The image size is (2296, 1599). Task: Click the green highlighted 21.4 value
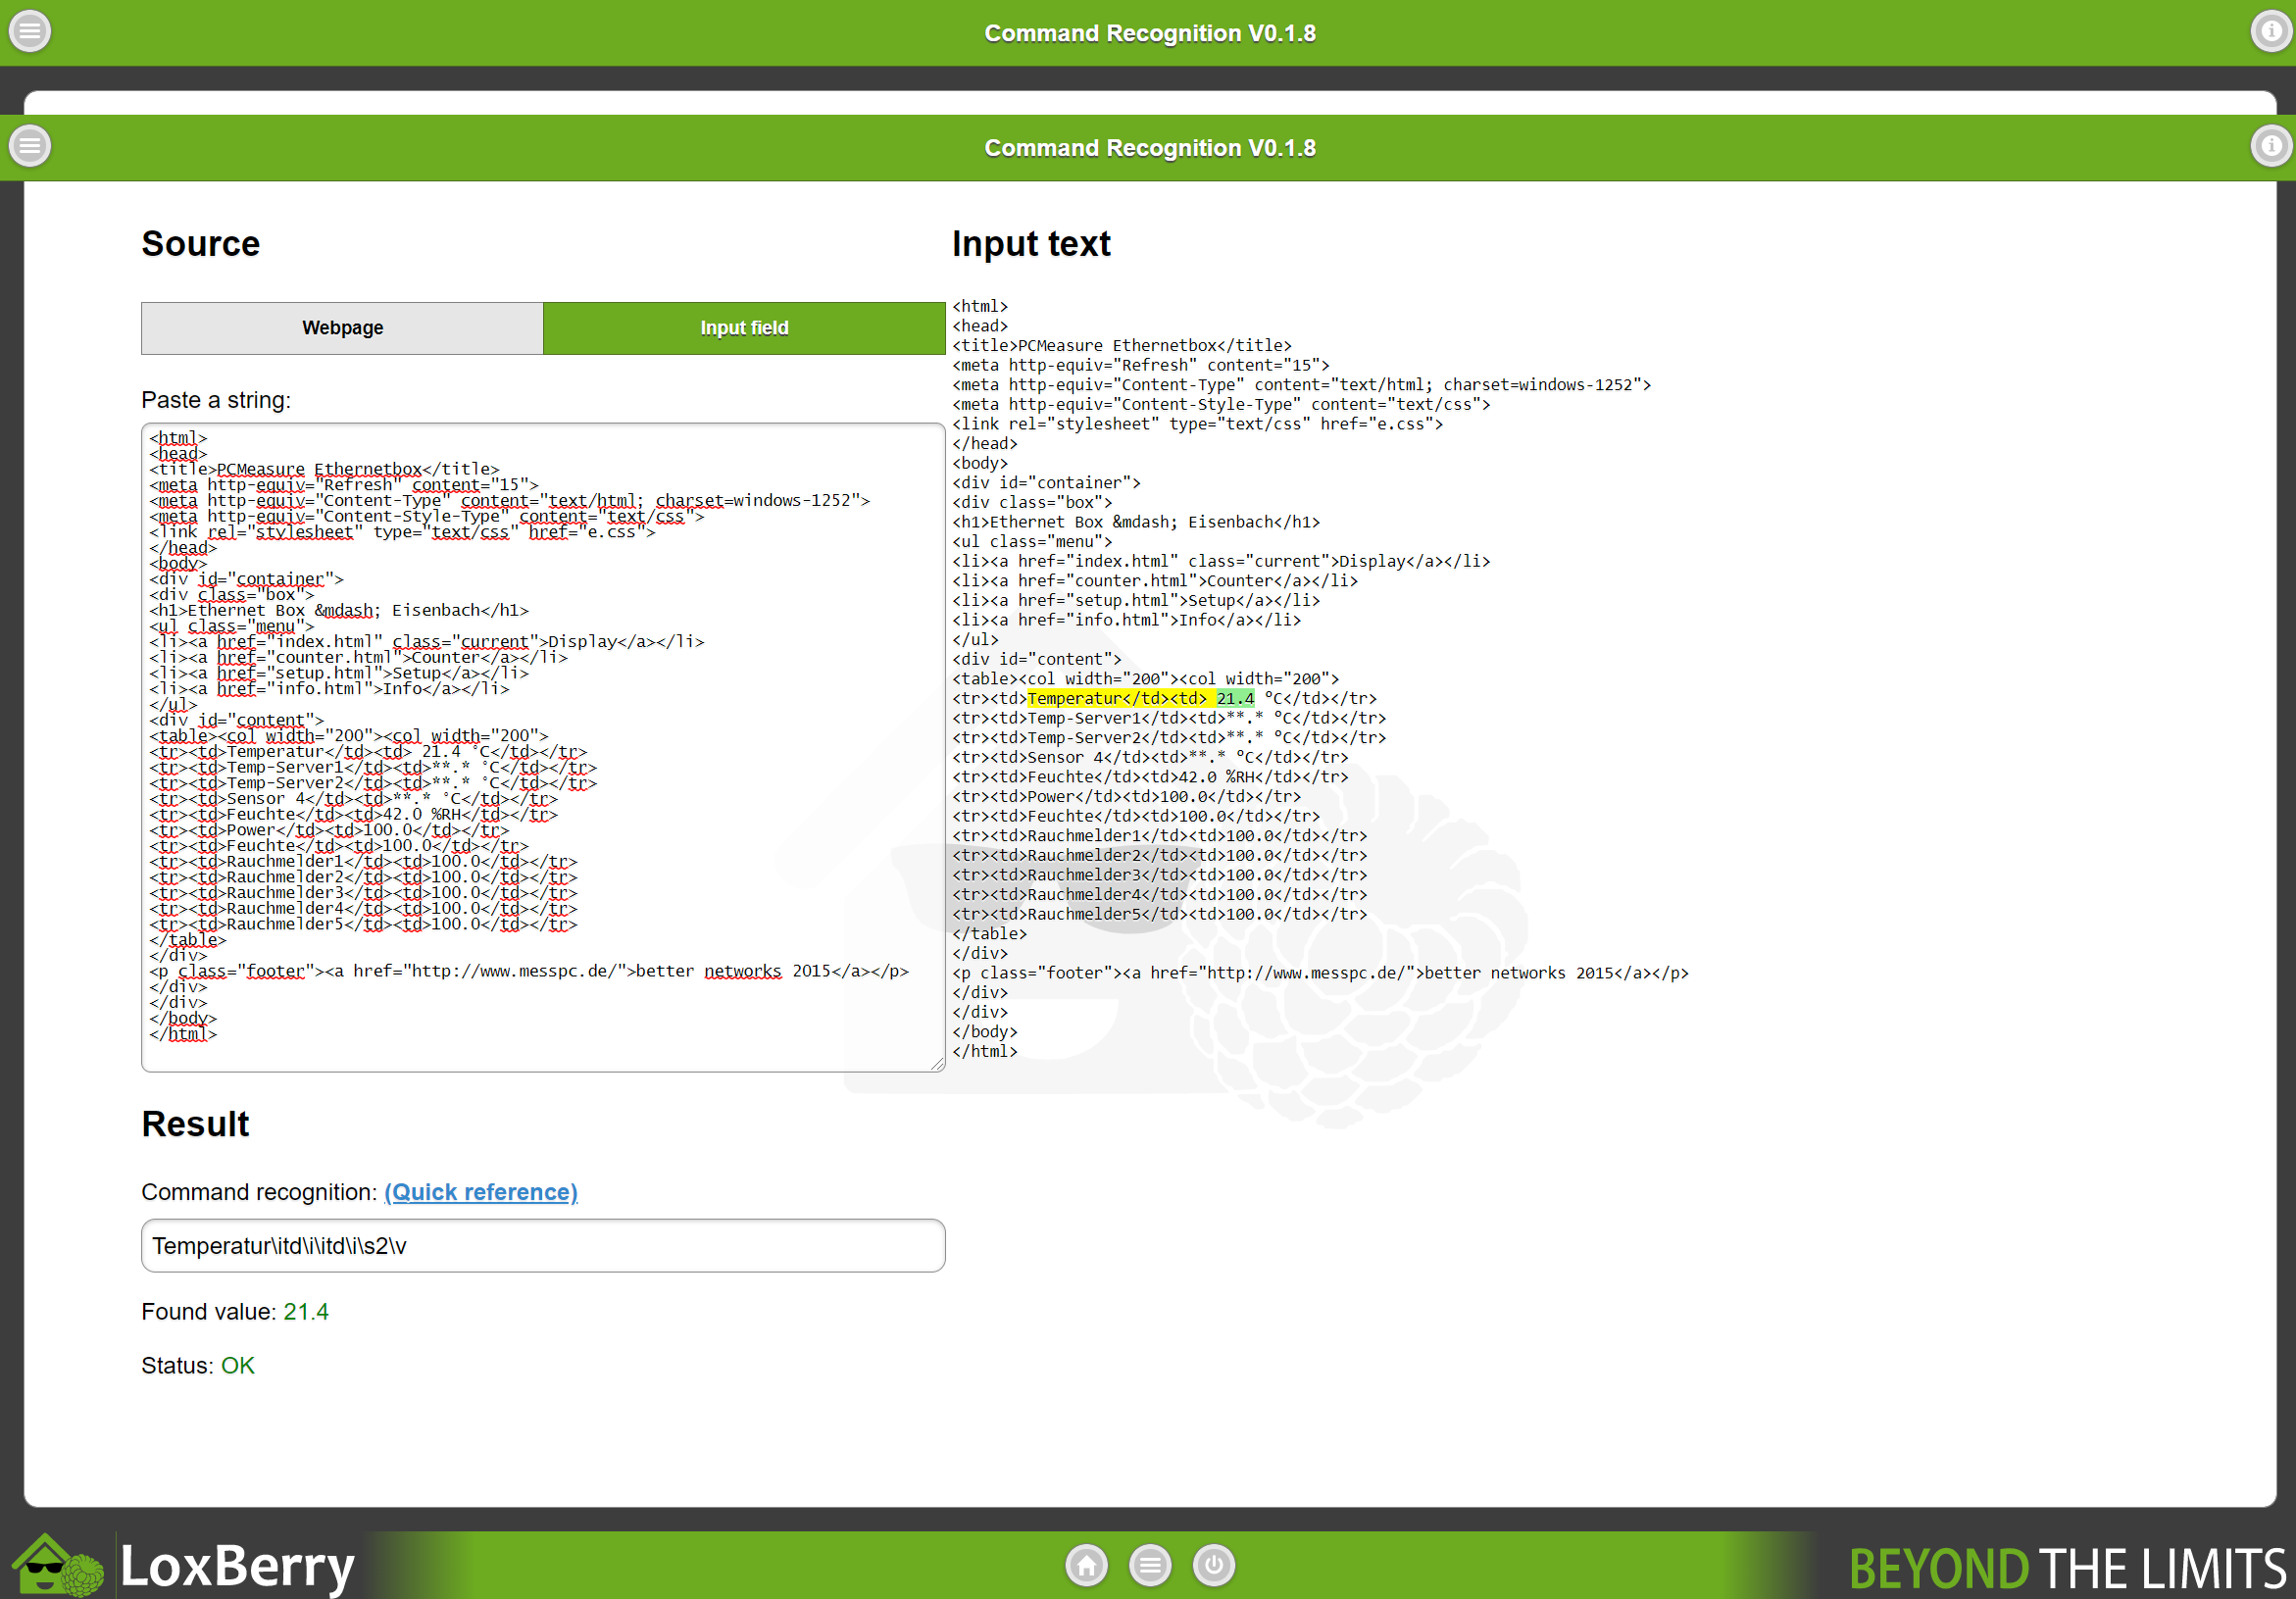pyautogui.click(x=1234, y=699)
